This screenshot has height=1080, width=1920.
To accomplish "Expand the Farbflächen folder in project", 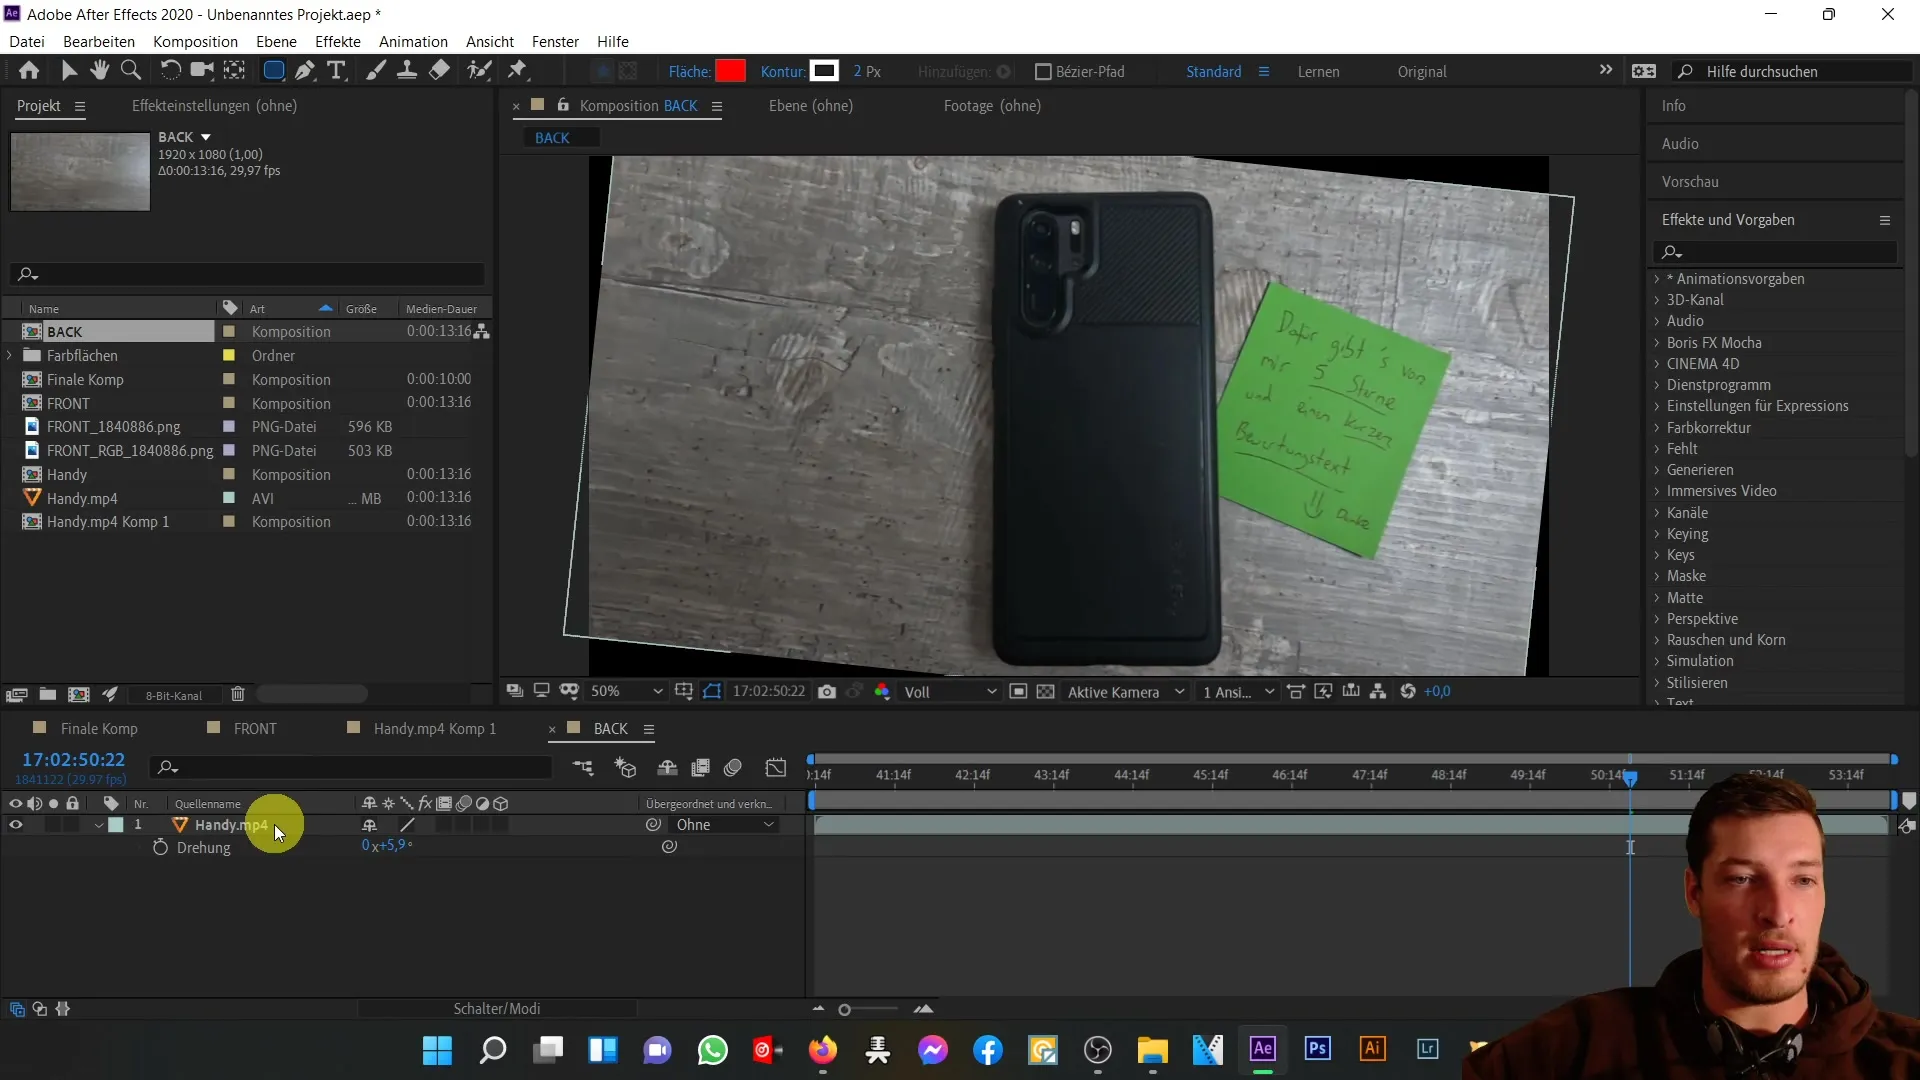I will 11,356.
